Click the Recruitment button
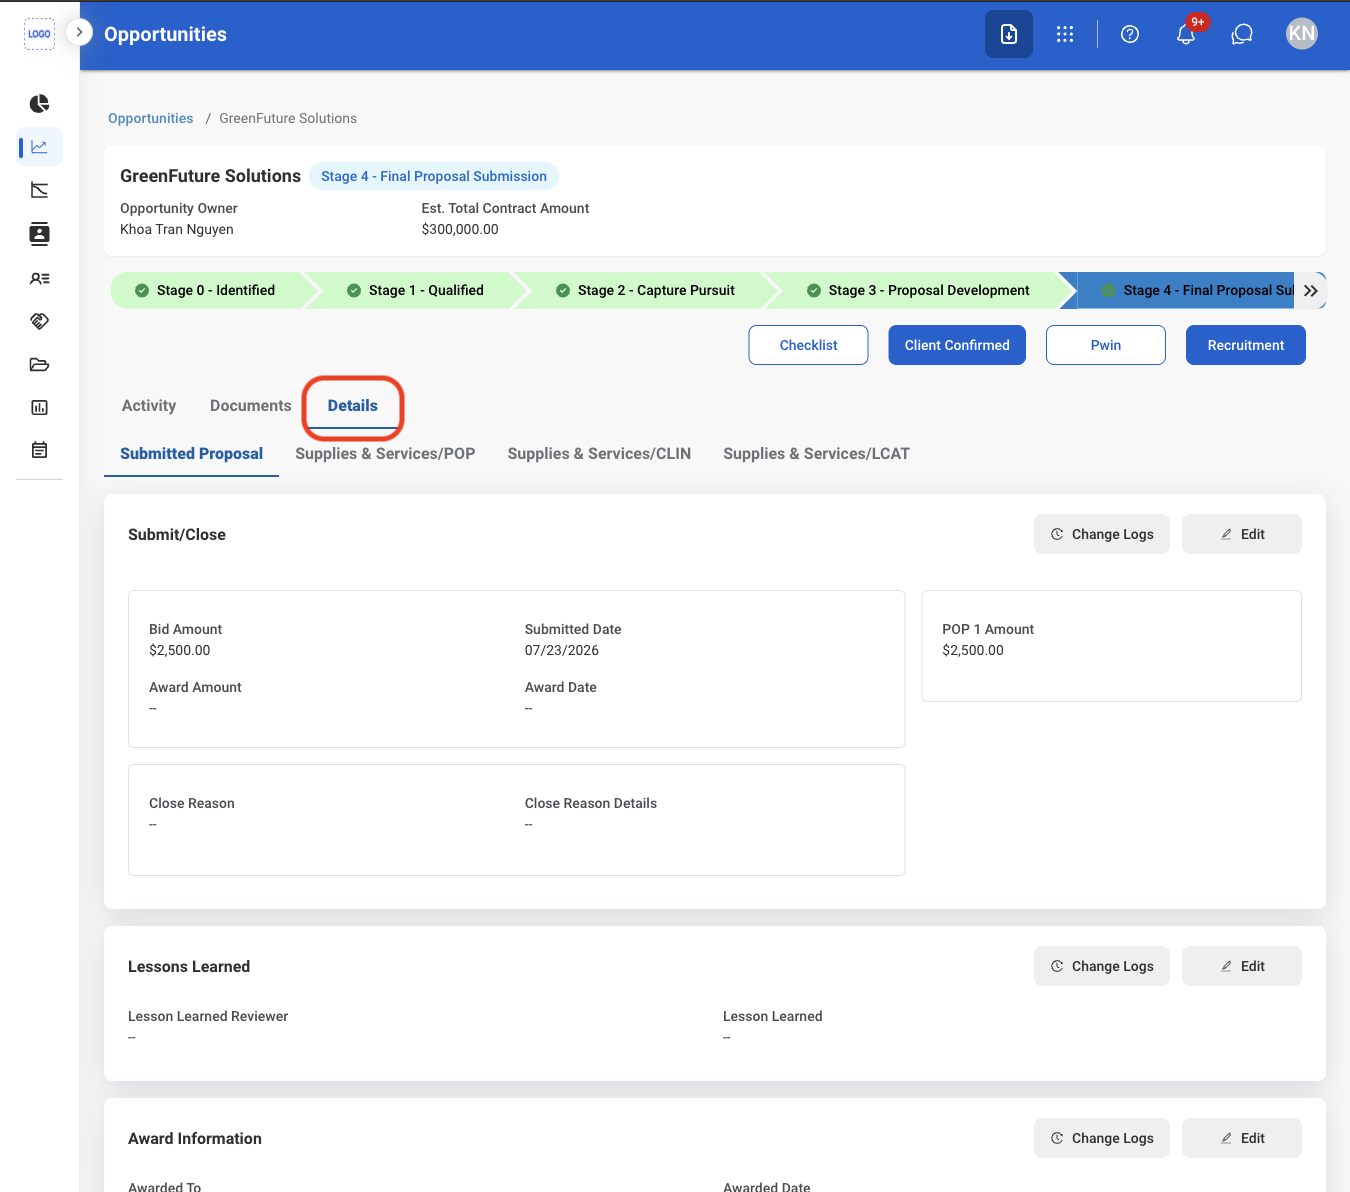This screenshot has height=1192, width=1350. (x=1246, y=345)
